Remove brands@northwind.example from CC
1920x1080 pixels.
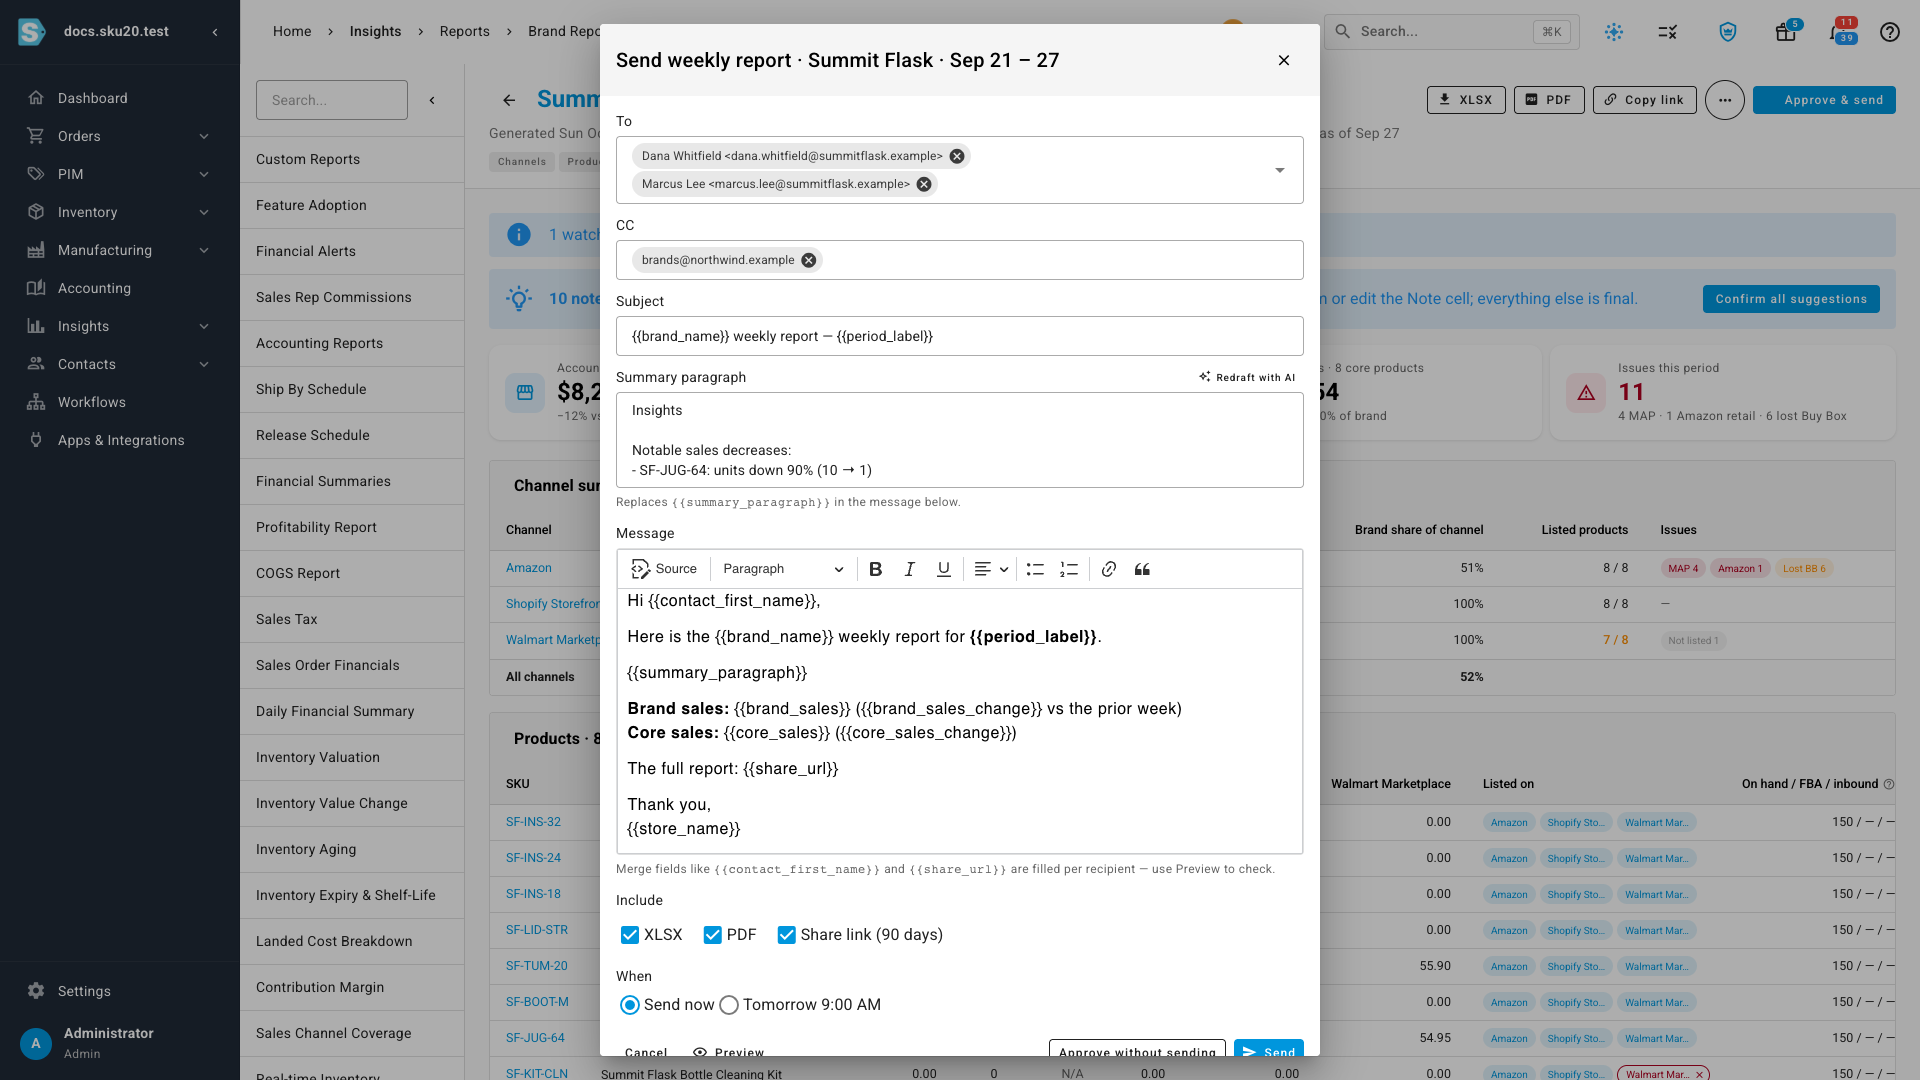[808, 260]
